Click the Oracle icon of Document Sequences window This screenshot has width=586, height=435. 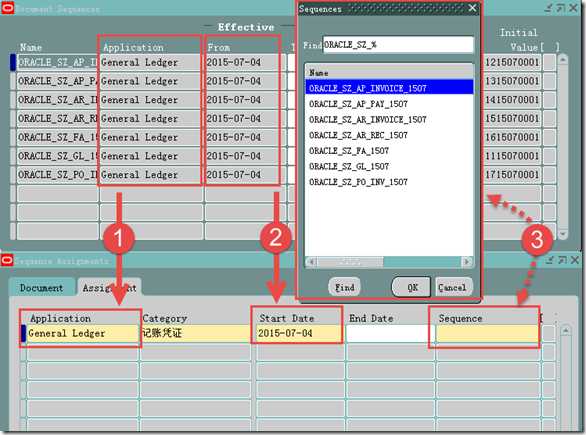coord(7,8)
